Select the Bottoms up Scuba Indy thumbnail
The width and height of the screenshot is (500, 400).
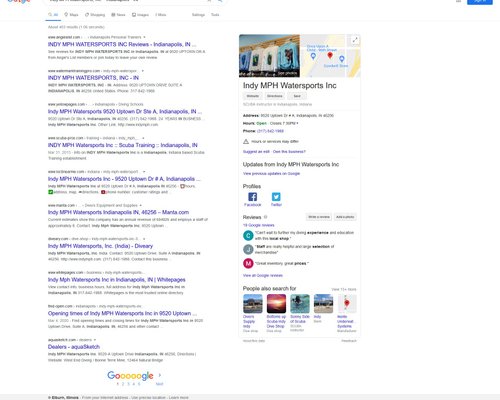pyautogui.click(x=276, y=304)
